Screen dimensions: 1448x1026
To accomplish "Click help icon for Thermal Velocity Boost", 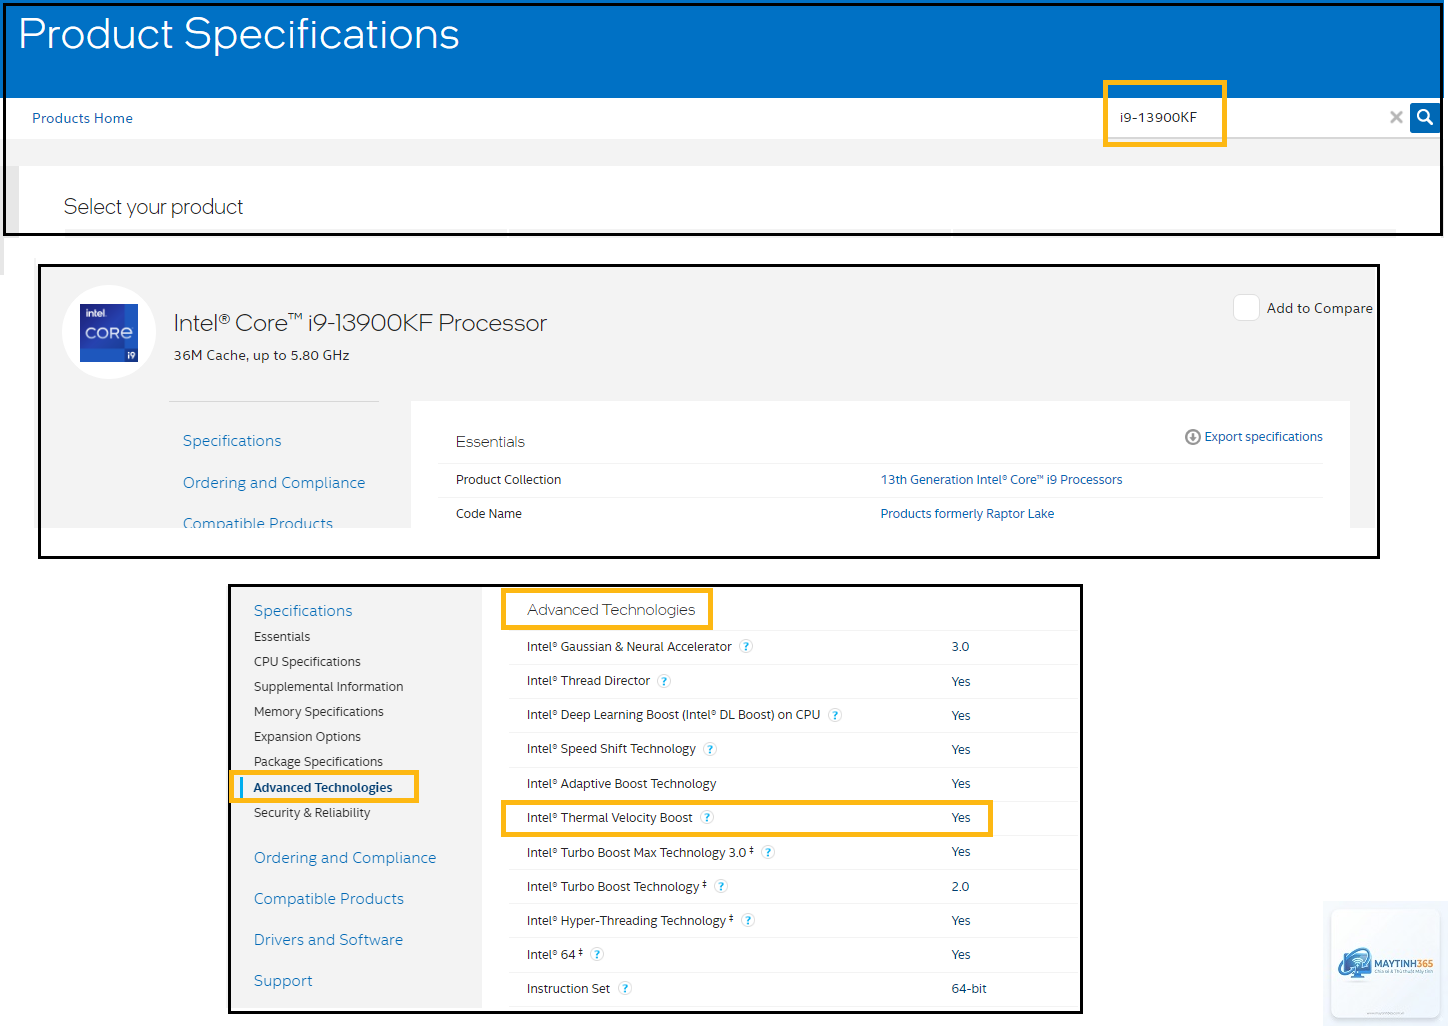I will point(707,818).
